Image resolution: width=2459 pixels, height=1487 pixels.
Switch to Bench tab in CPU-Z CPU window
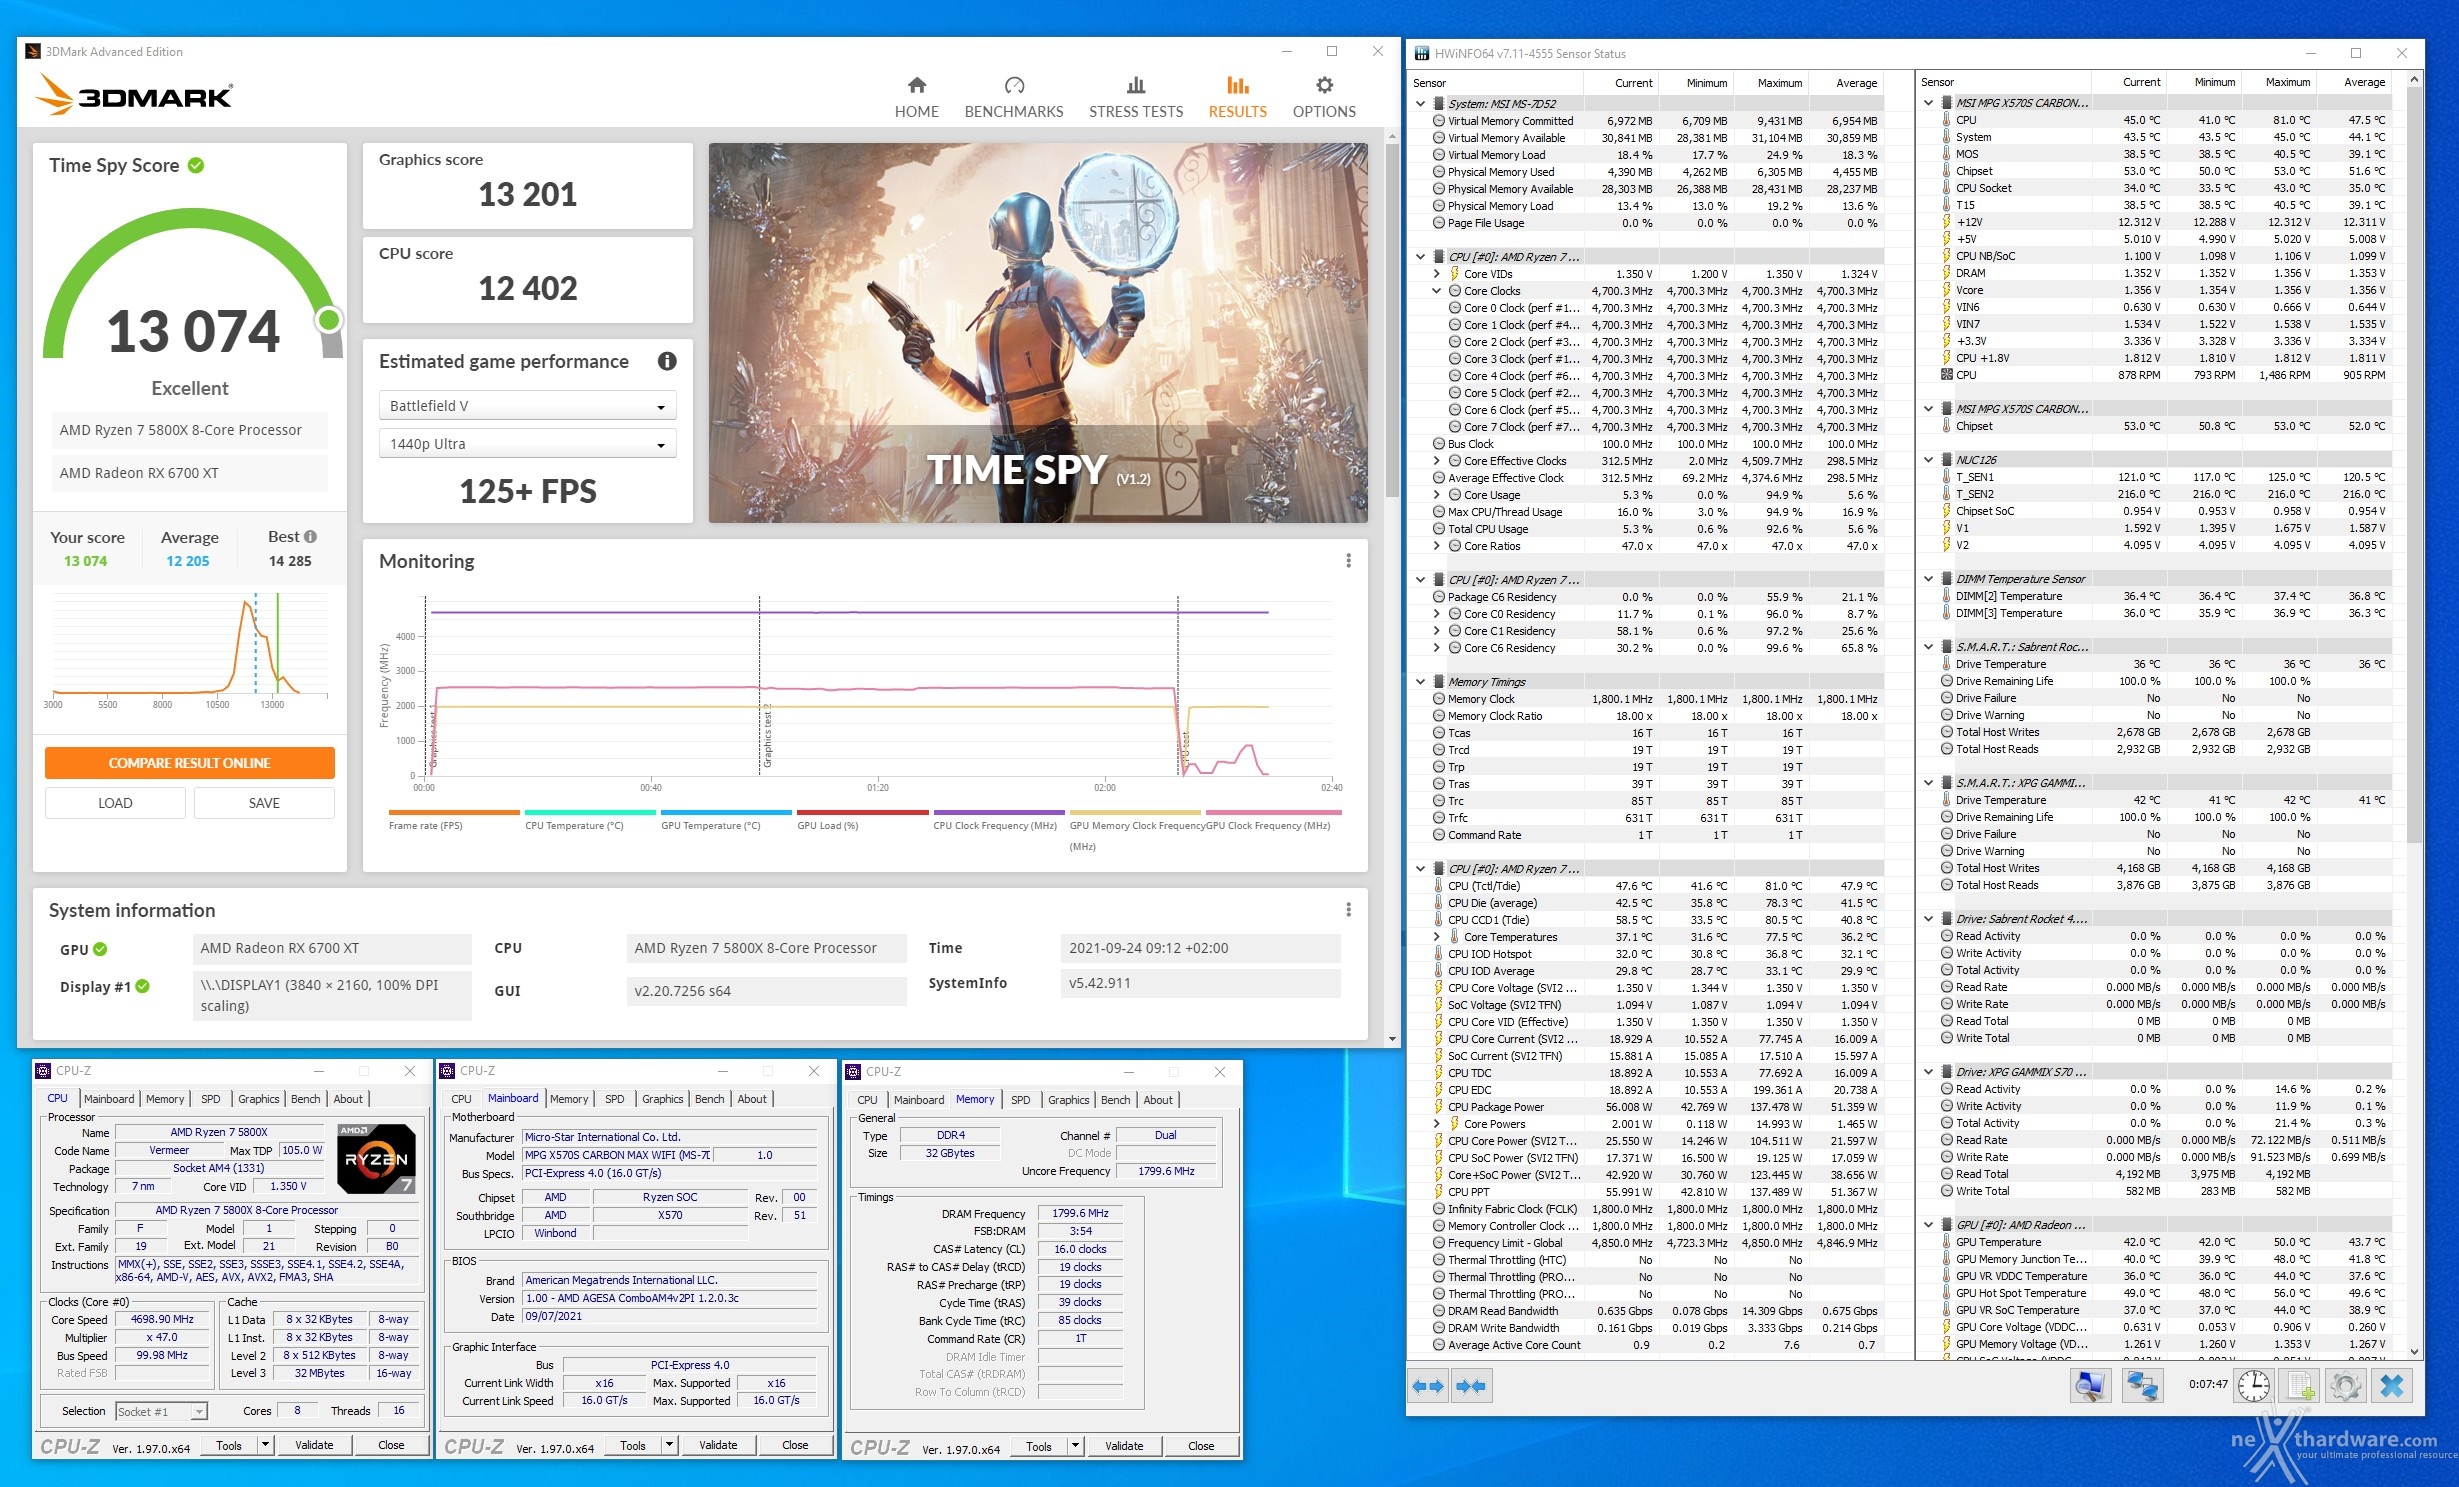[x=305, y=1099]
